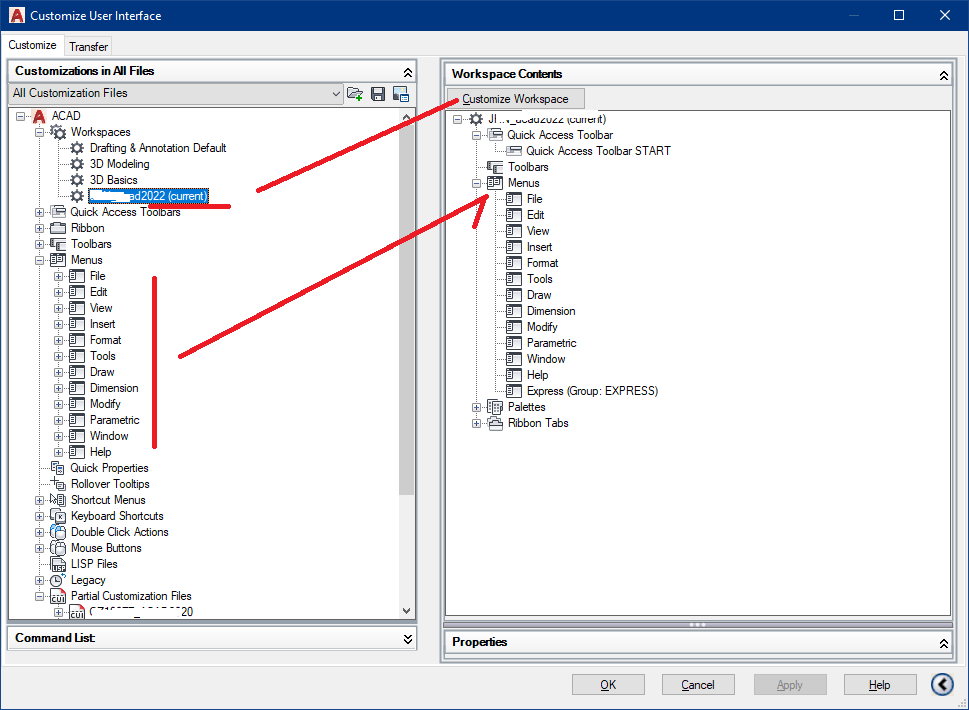This screenshot has height=710, width=969.
Task: Click the Help button
Action: 879,684
